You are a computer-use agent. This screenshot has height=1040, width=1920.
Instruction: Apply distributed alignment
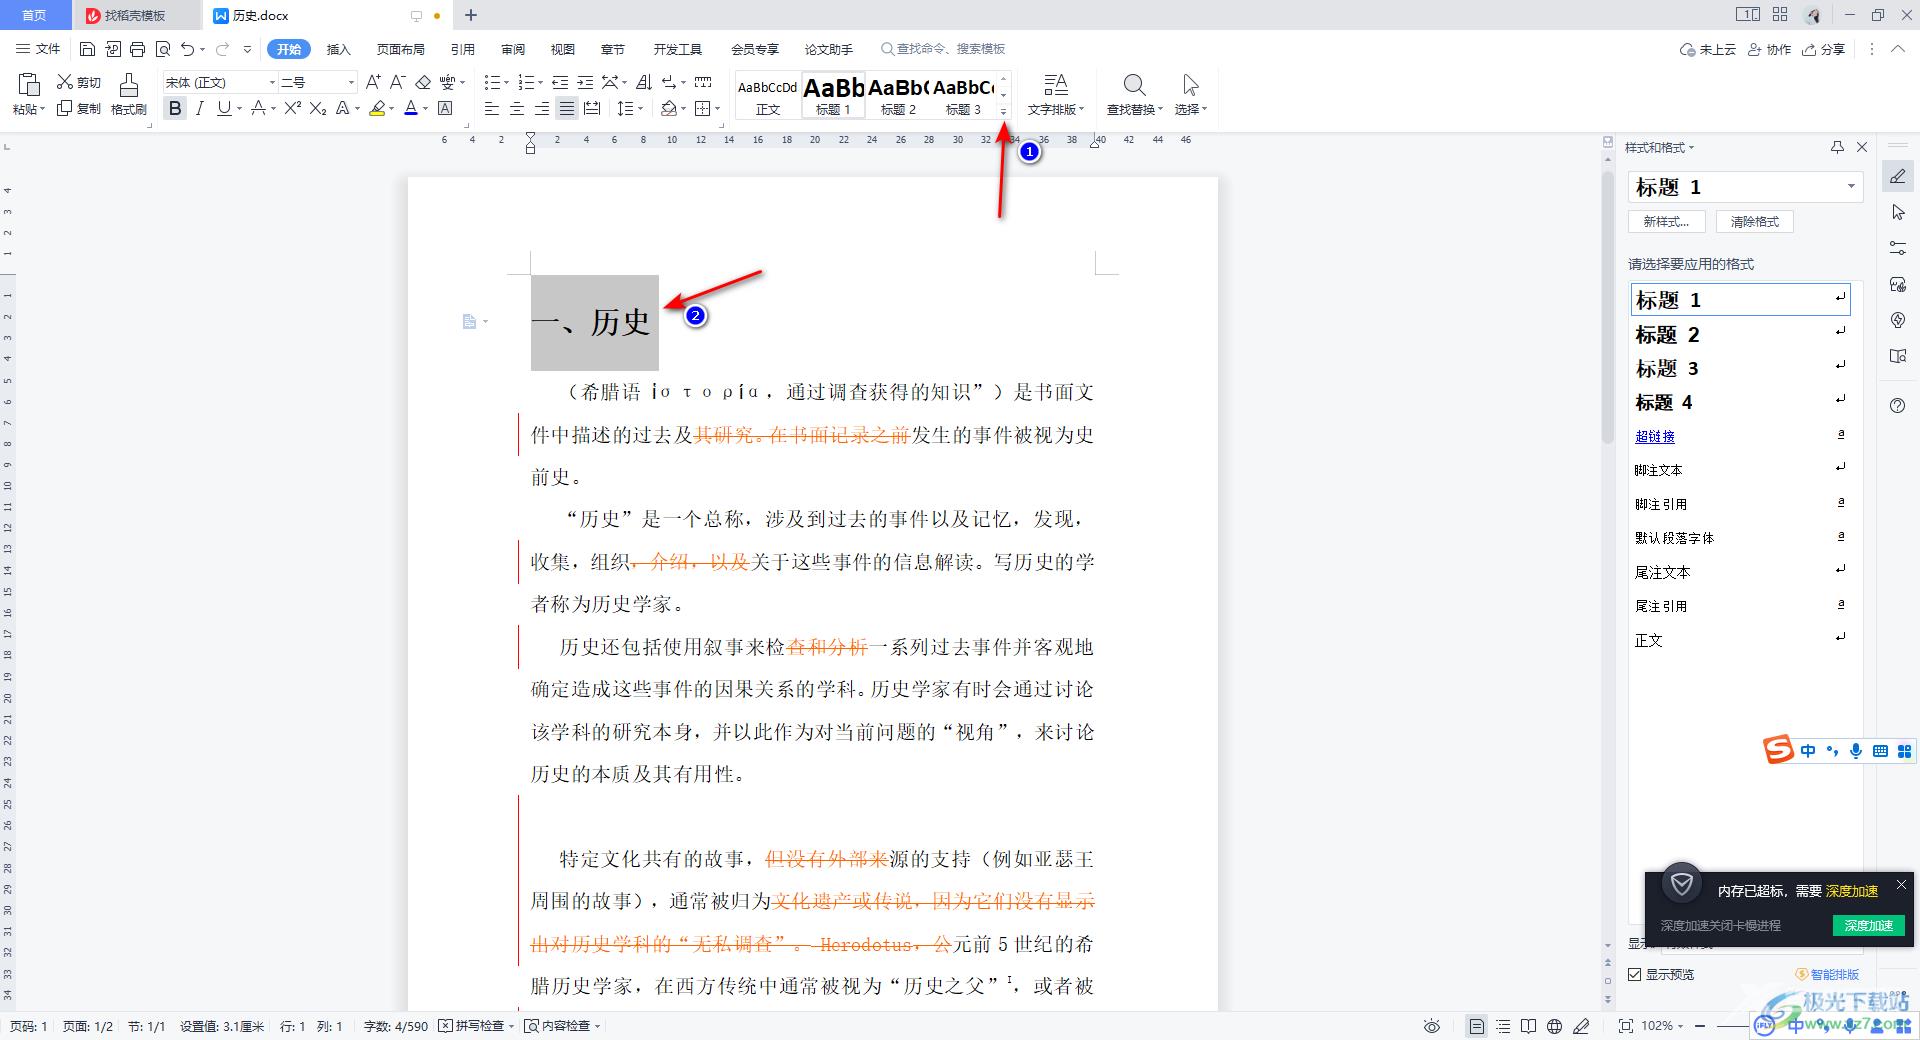592,108
